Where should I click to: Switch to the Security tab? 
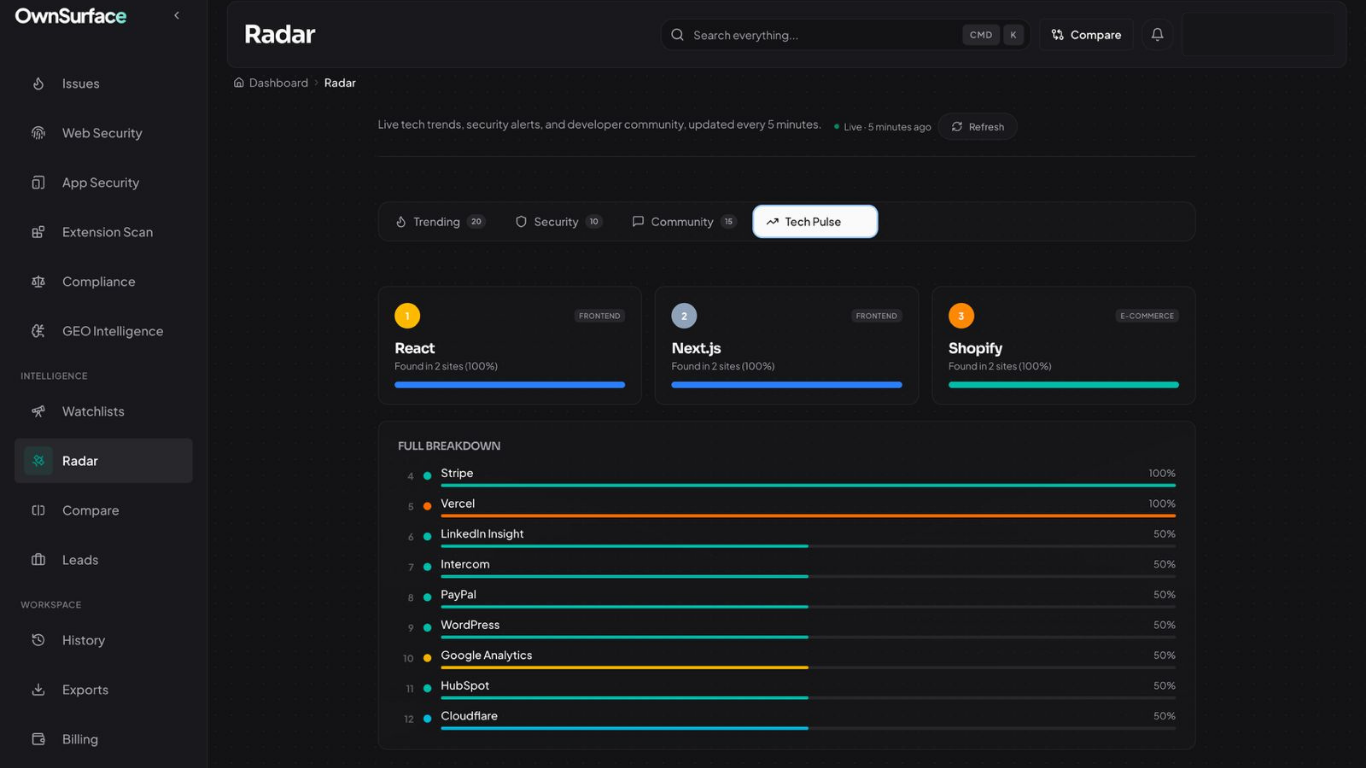(x=559, y=222)
